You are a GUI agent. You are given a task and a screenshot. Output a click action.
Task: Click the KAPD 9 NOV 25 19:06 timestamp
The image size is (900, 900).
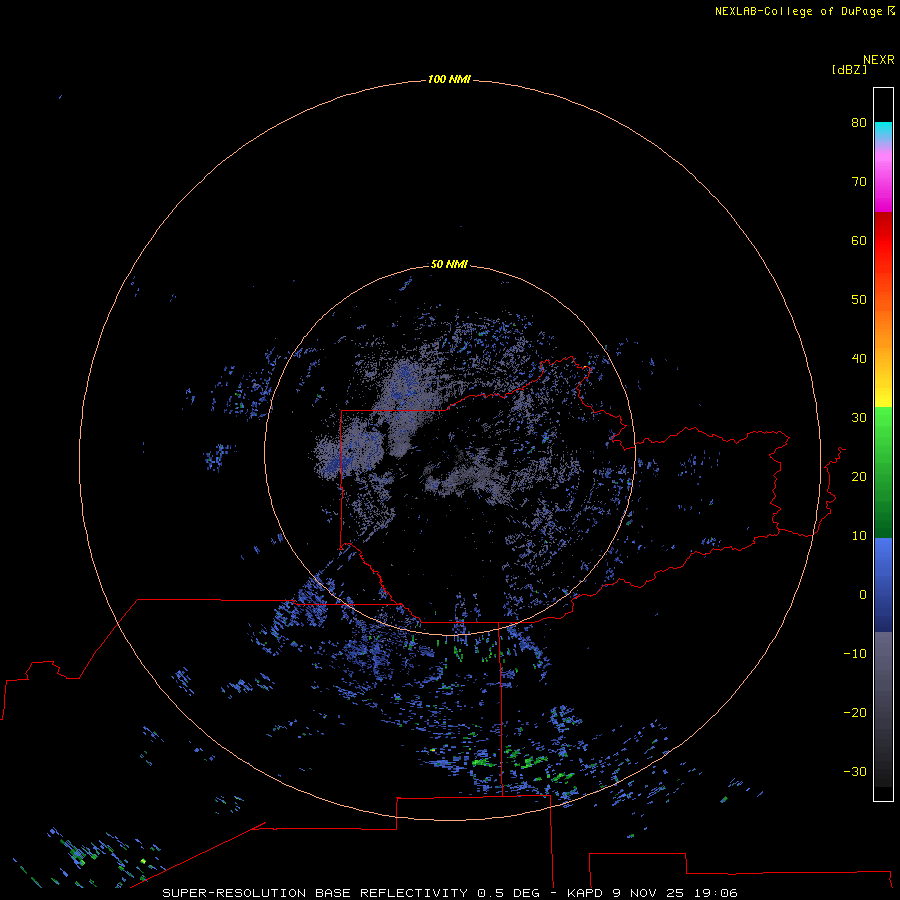pos(652,893)
